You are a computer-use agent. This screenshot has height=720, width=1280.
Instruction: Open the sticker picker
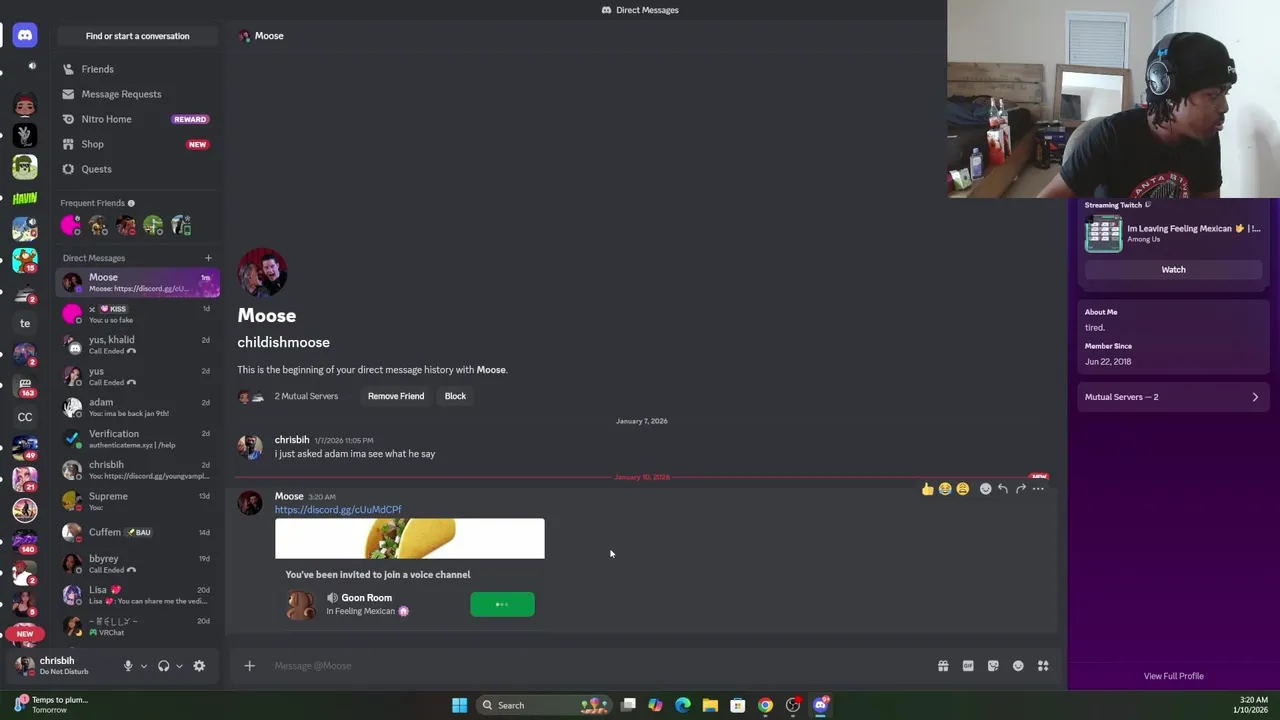tap(993, 666)
